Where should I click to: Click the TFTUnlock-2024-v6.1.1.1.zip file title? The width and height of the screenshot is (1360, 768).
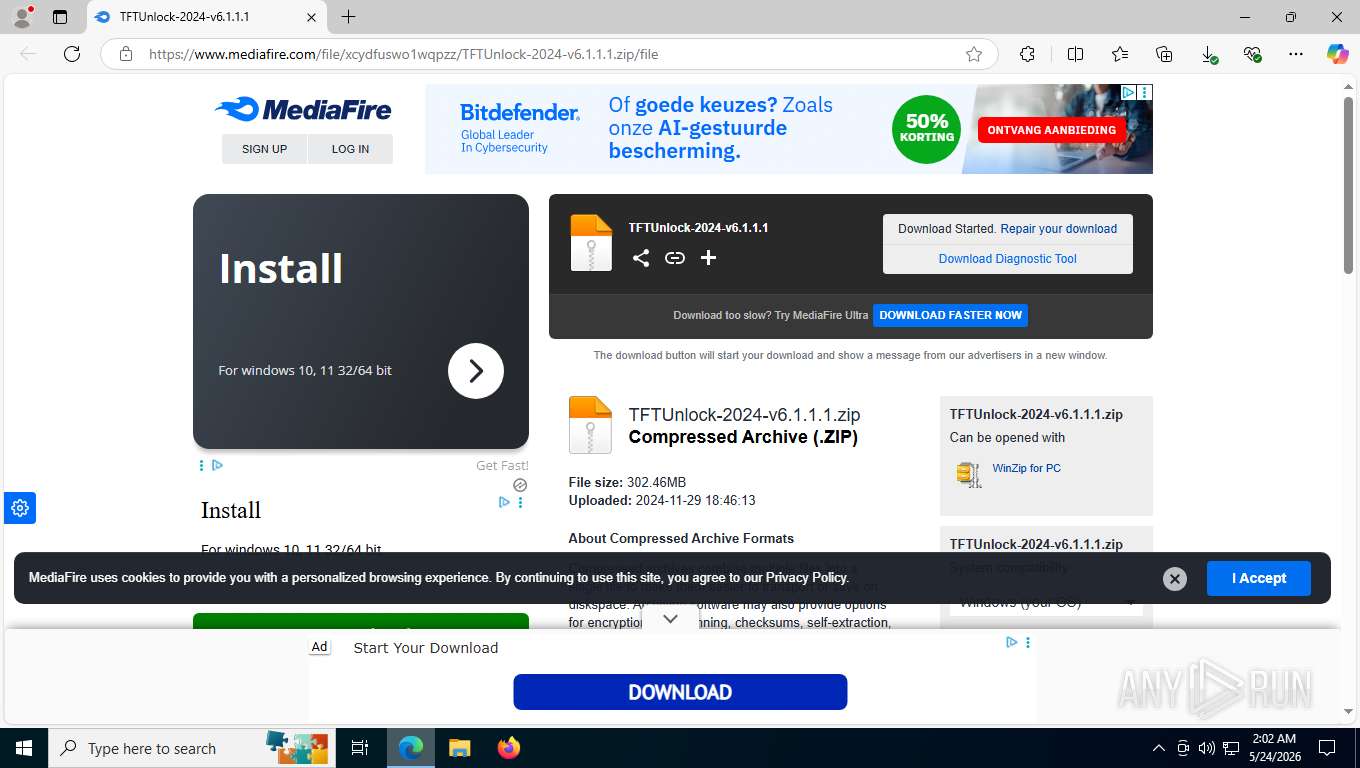pyautogui.click(x=744, y=415)
